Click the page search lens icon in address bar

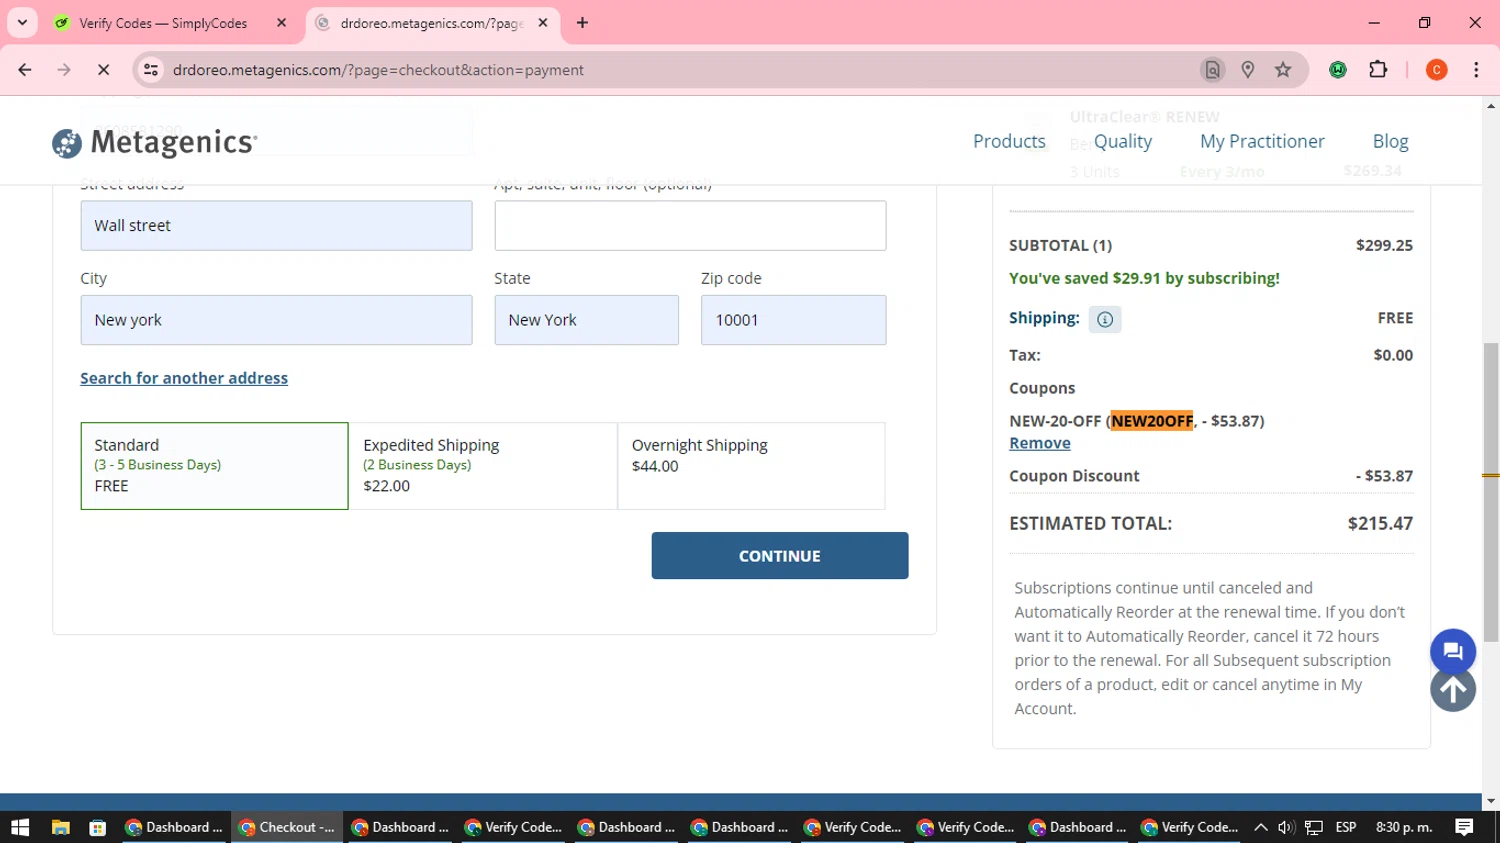[1212, 70]
